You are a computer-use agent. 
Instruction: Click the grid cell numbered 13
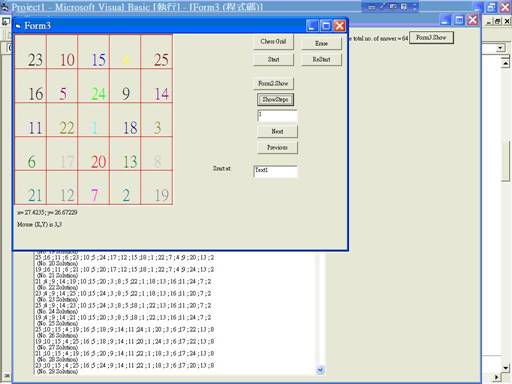click(x=125, y=154)
